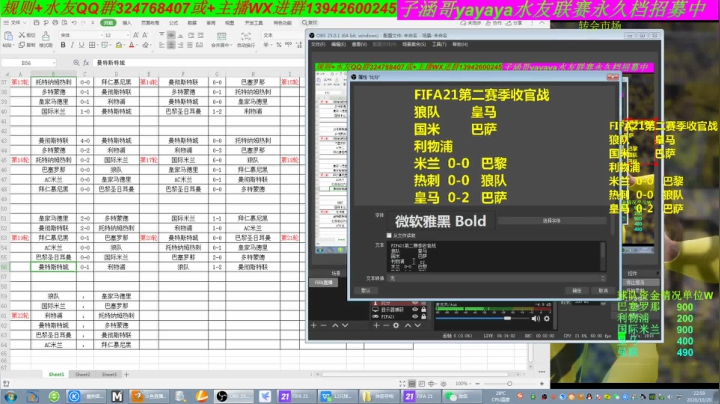Toggle Bold formatting in the spreadsheet ribbon

(x=63, y=45)
